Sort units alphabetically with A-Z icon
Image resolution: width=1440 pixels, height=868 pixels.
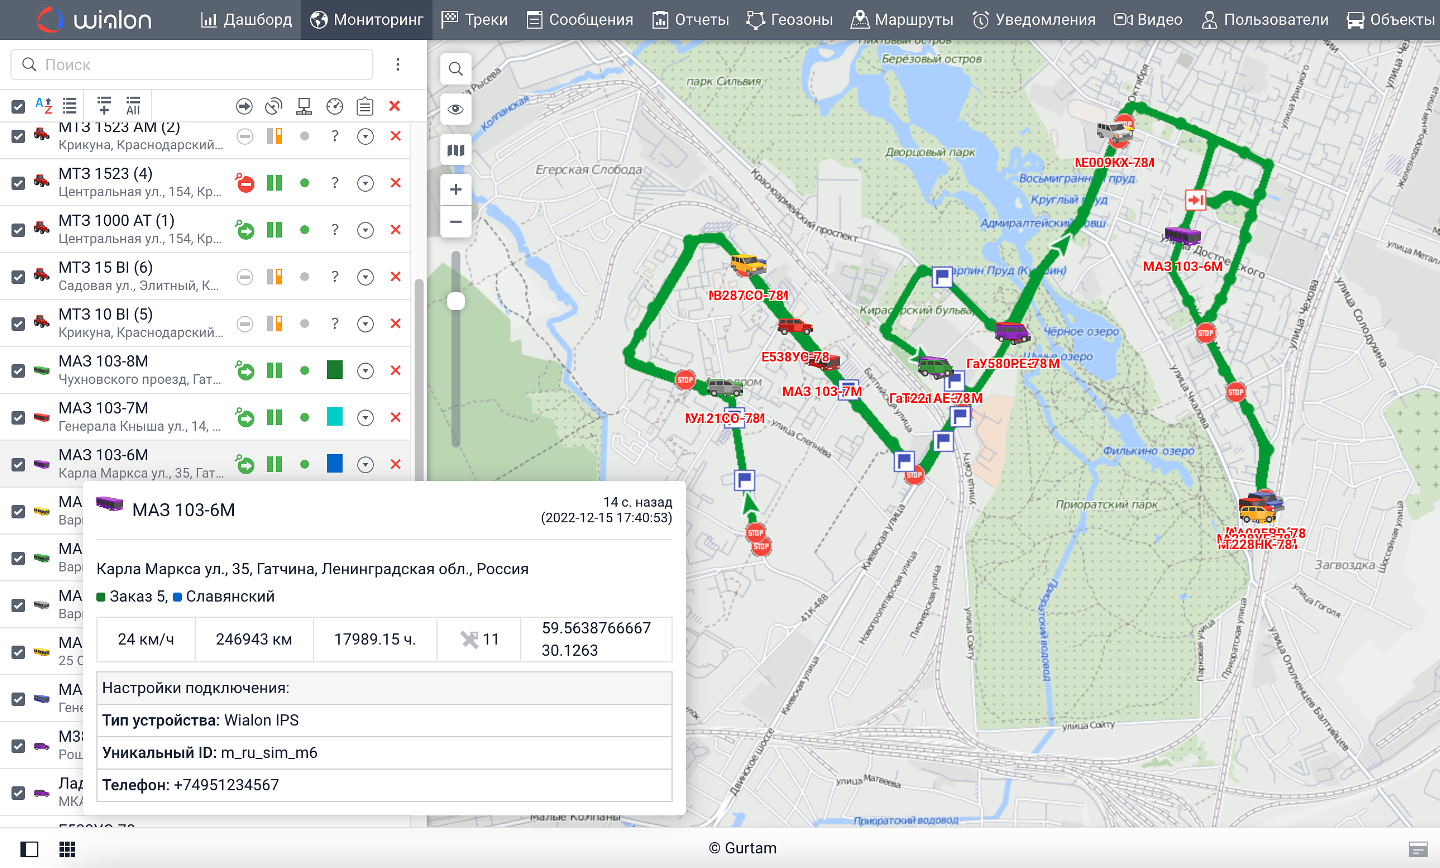[44, 105]
